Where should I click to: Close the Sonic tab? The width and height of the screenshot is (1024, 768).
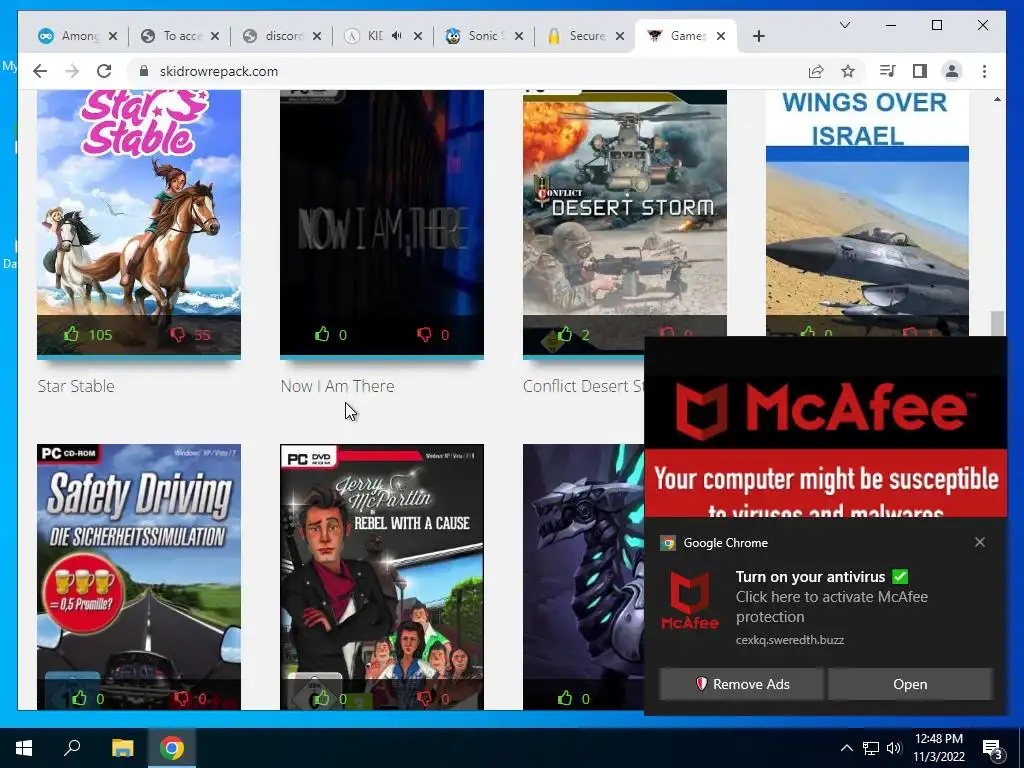coord(519,36)
